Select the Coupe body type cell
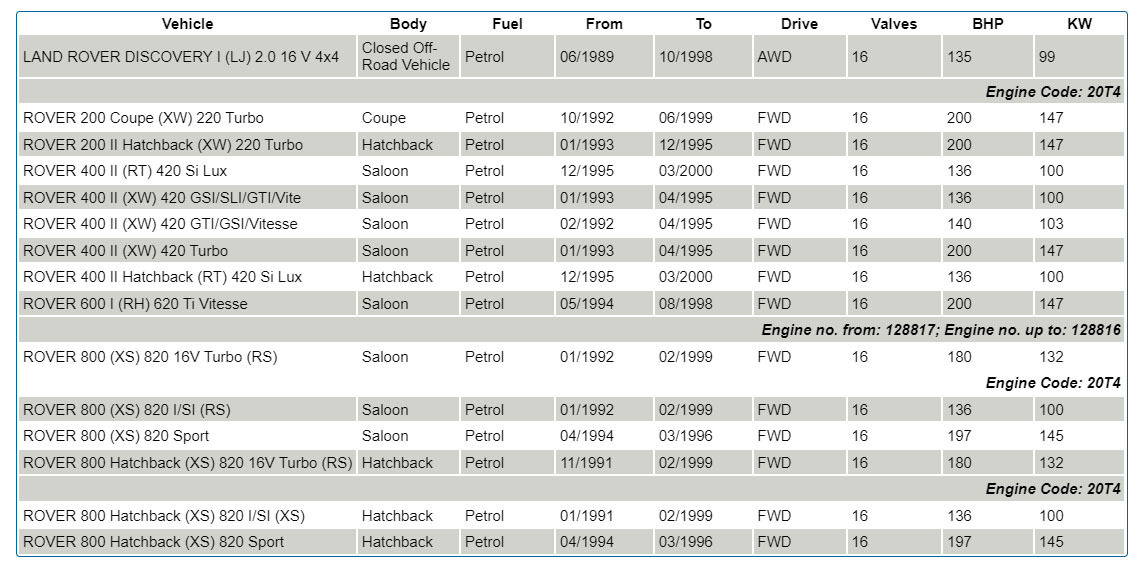This screenshot has height=575, width=1146. coord(384,118)
